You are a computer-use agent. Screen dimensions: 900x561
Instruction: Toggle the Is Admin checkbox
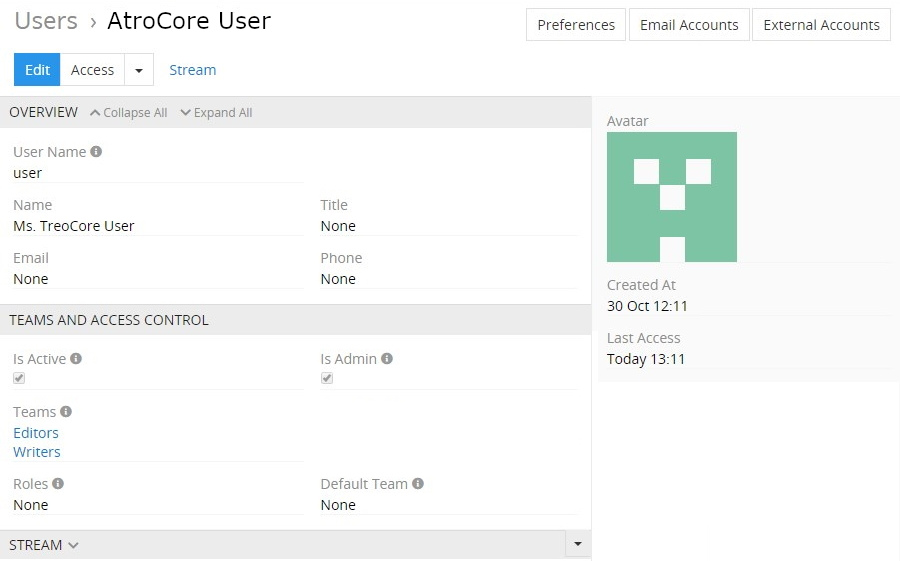tap(327, 378)
